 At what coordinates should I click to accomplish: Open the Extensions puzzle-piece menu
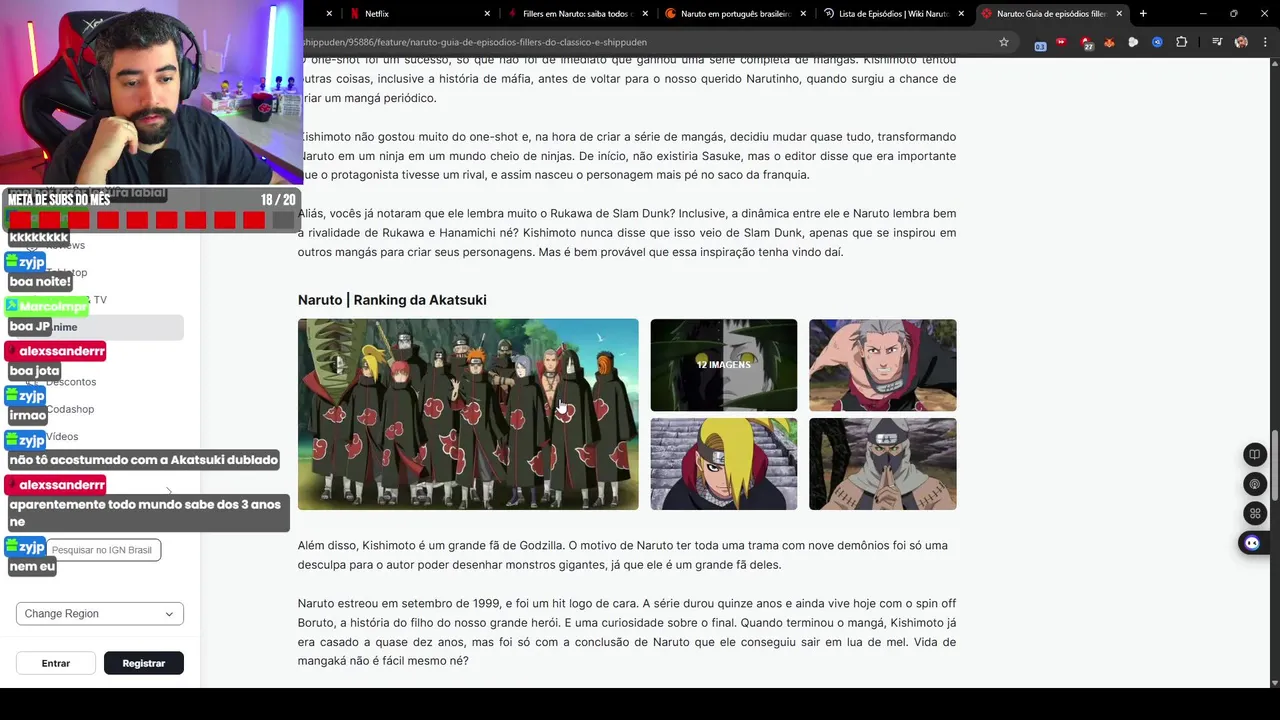pyautogui.click(x=1181, y=42)
